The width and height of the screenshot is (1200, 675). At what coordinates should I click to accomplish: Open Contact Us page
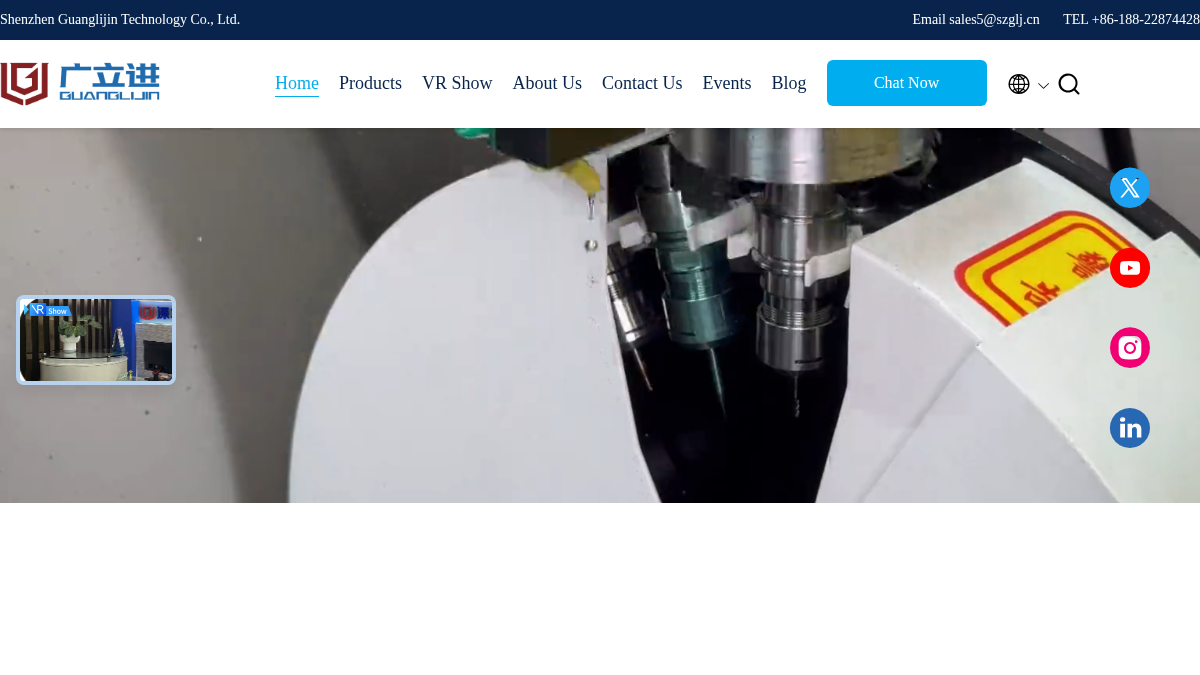click(x=642, y=84)
